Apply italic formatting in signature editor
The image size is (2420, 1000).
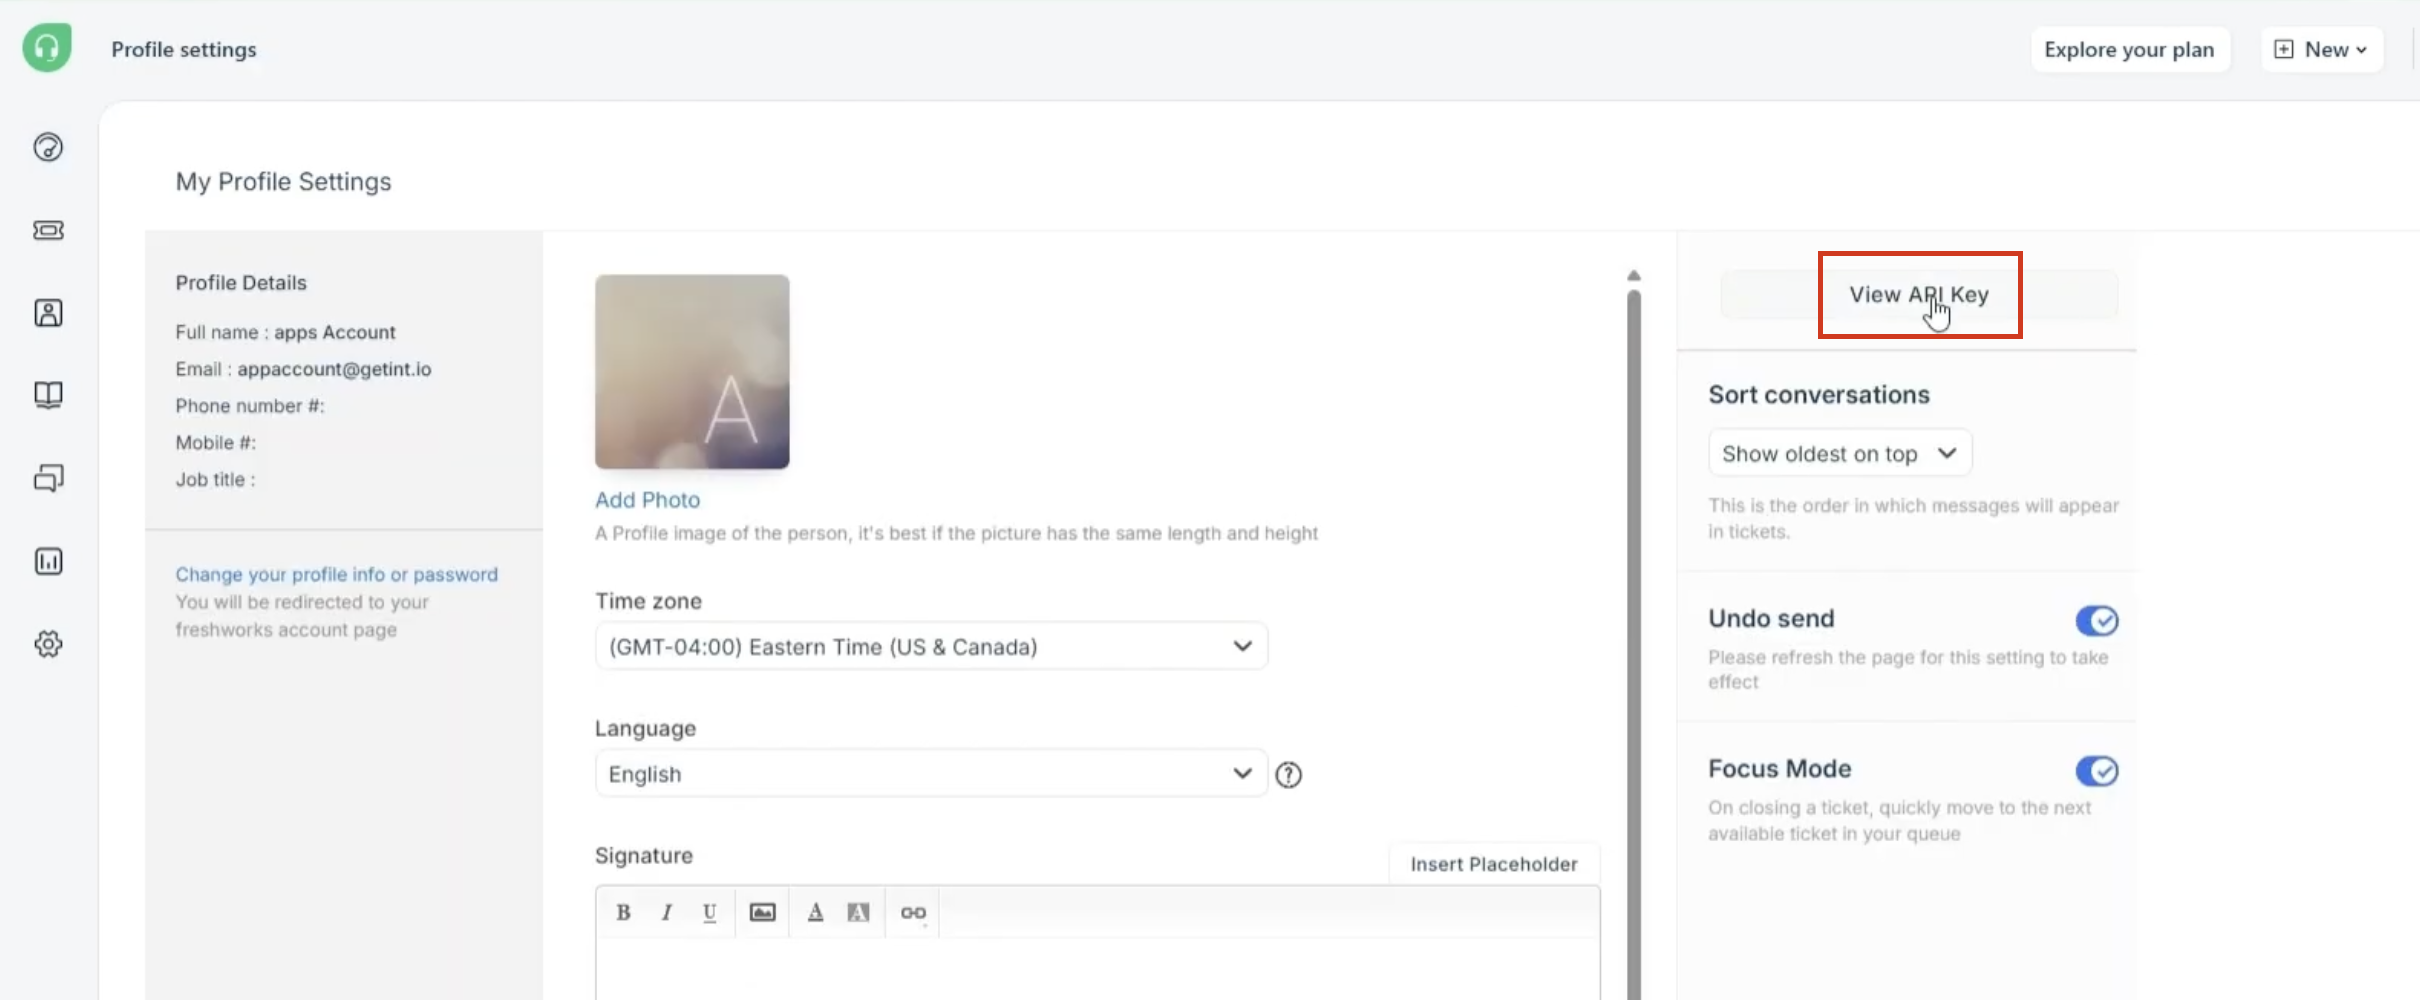pyautogui.click(x=666, y=912)
